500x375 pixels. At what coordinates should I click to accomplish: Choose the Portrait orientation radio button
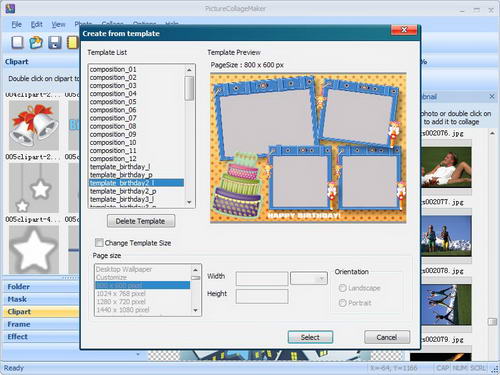[342, 303]
